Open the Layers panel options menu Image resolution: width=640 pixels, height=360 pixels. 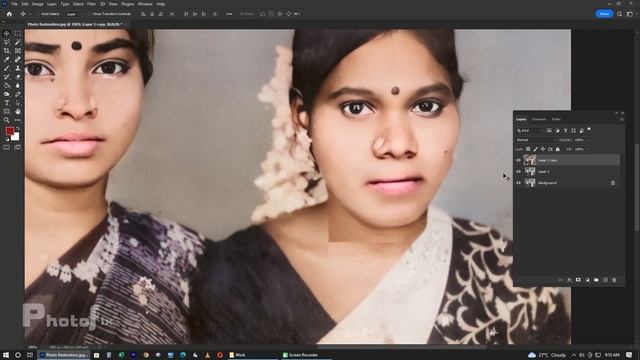pos(622,120)
